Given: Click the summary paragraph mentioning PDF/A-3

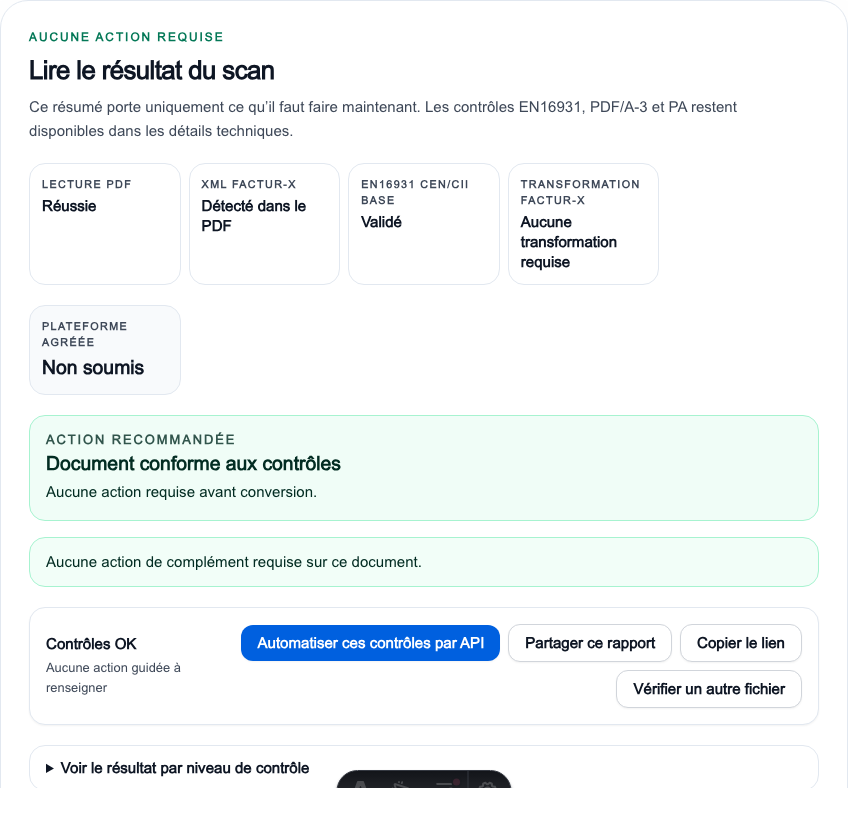Looking at the screenshot, I should pyautogui.click(x=383, y=119).
